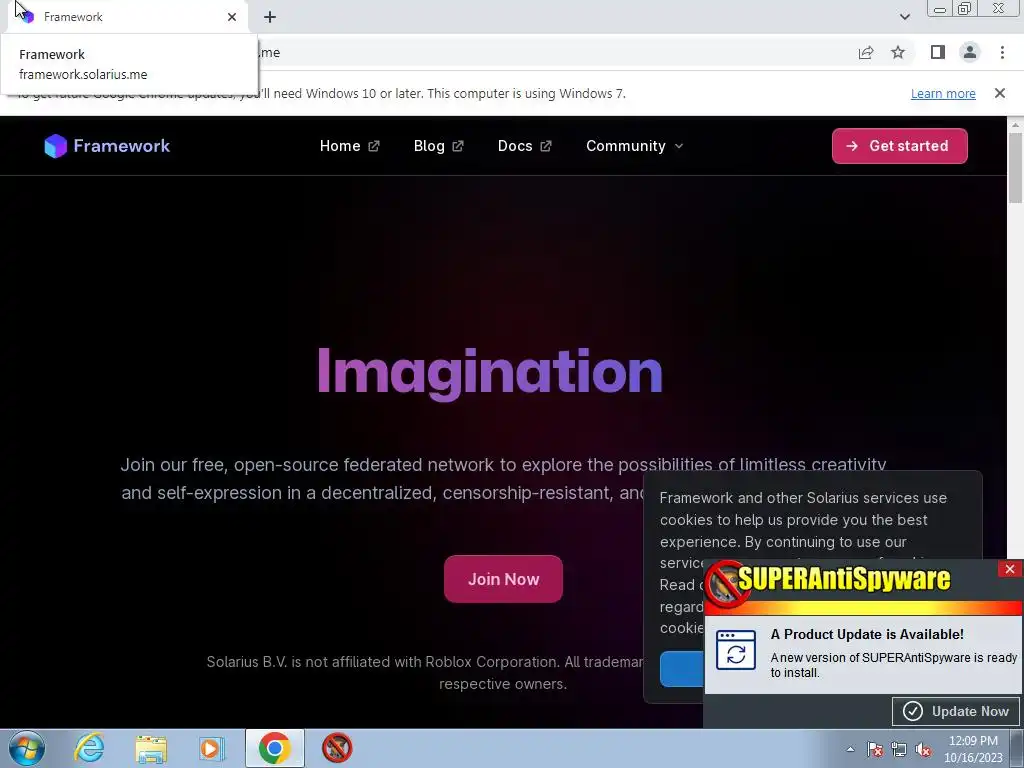The width and height of the screenshot is (1024, 768).
Task: Close the Framework browser tab
Action: 232,17
